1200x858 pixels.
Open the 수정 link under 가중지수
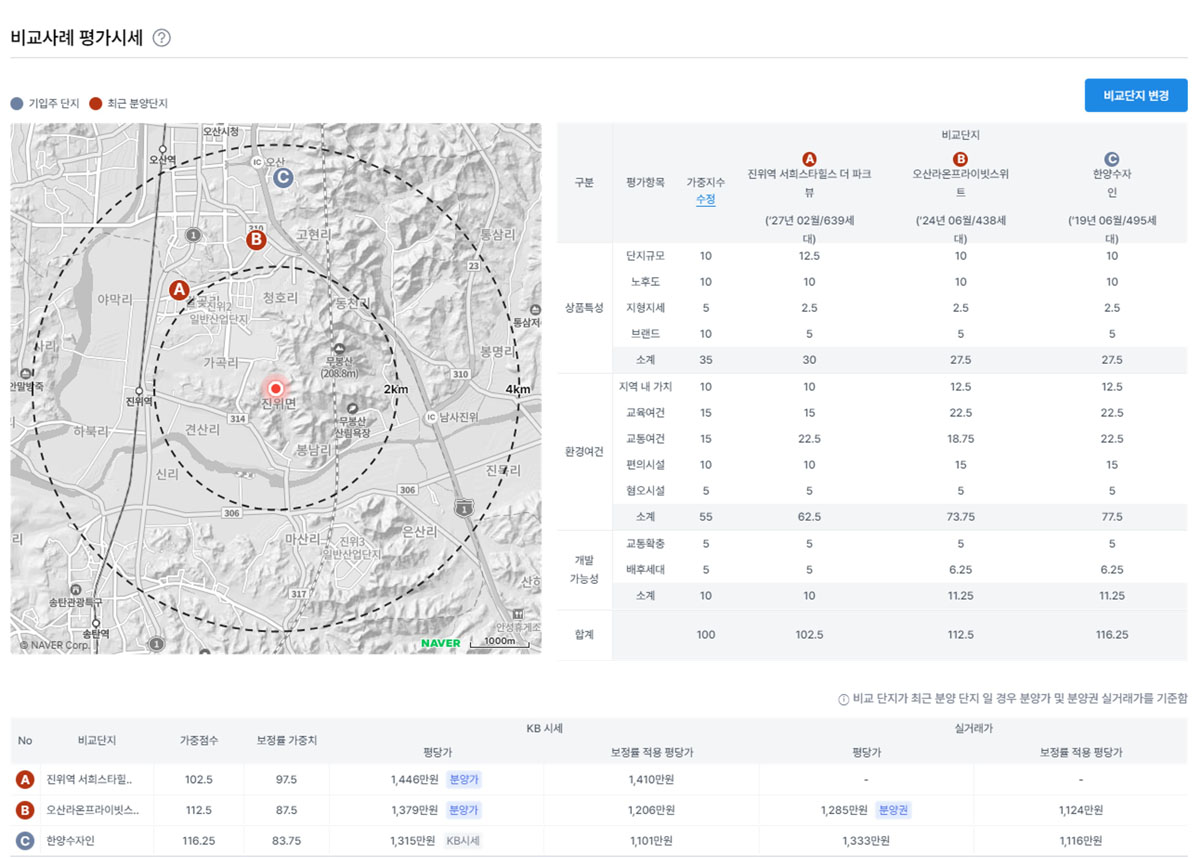point(706,200)
